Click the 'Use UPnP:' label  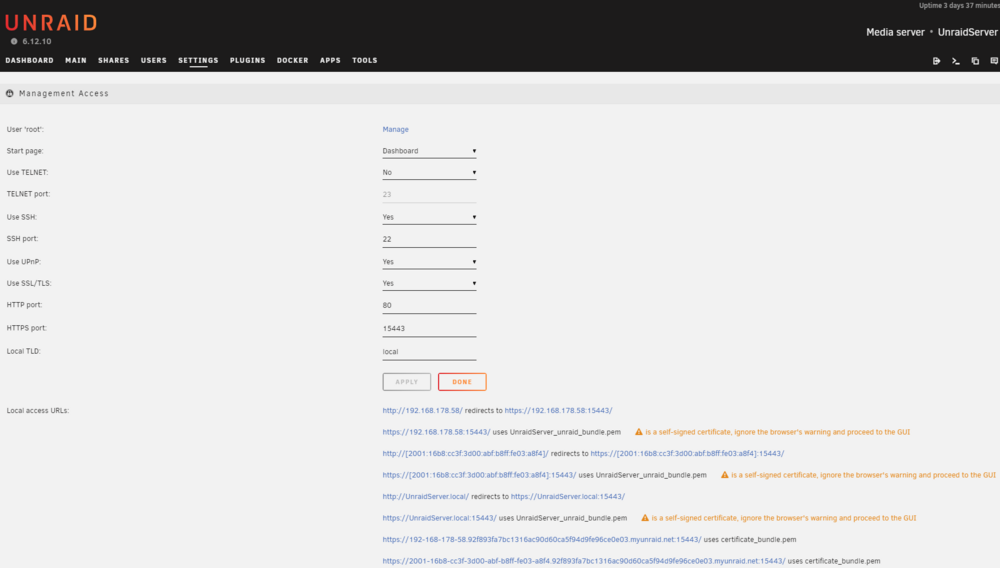coord(24,261)
